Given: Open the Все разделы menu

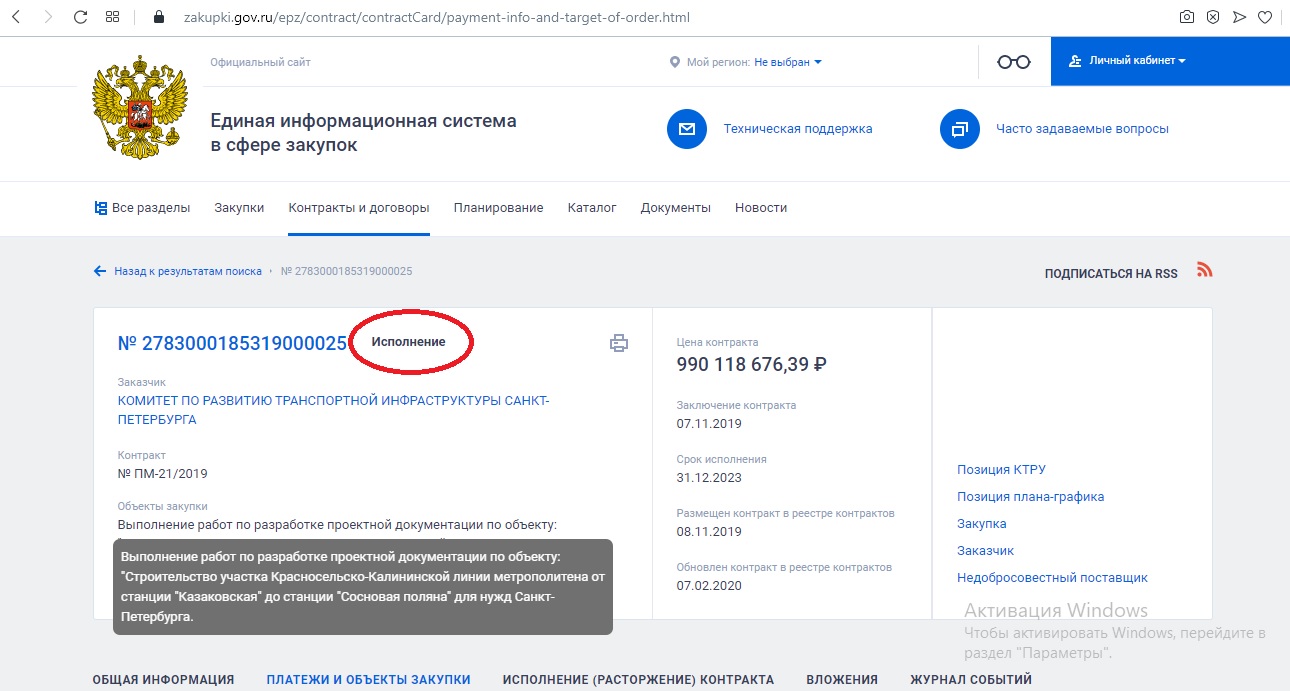Looking at the screenshot, I should (142, 208).
